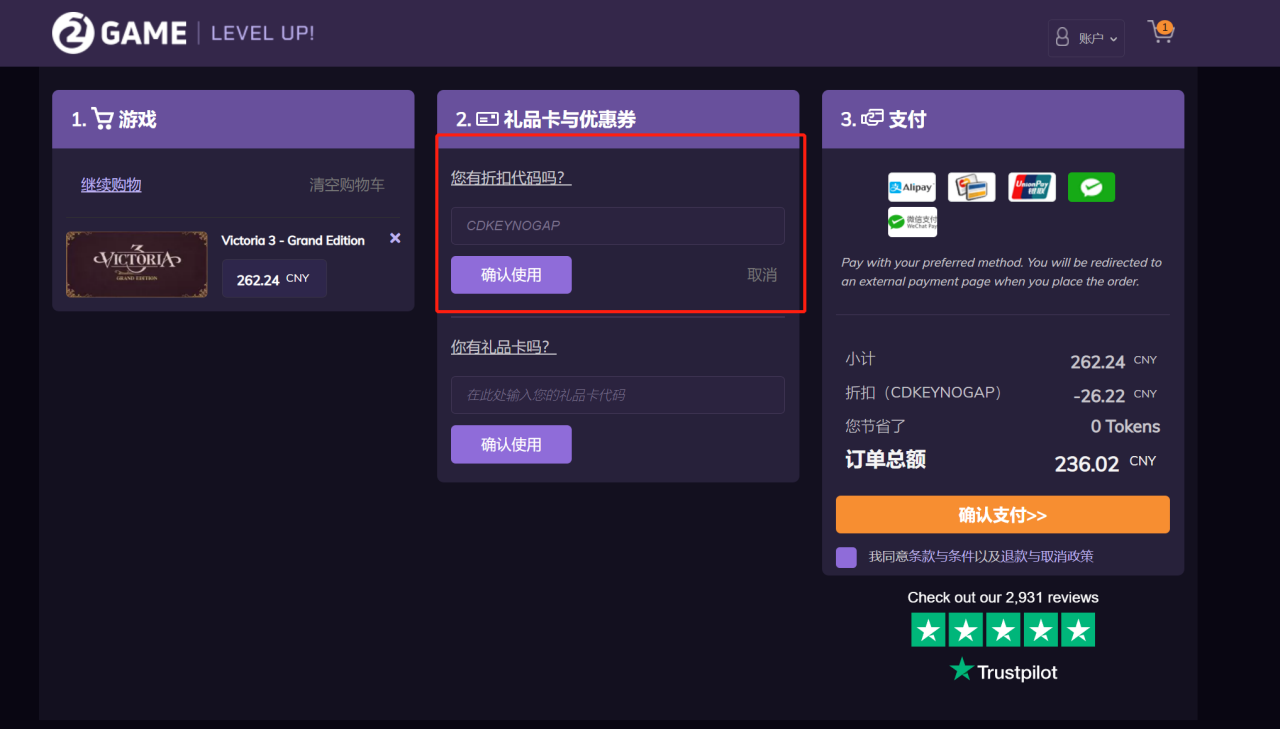The height and width of the screenshot is (729, 1280).
Task: Click the 0 Tokens value
Action: click(x=1125, y=426)
